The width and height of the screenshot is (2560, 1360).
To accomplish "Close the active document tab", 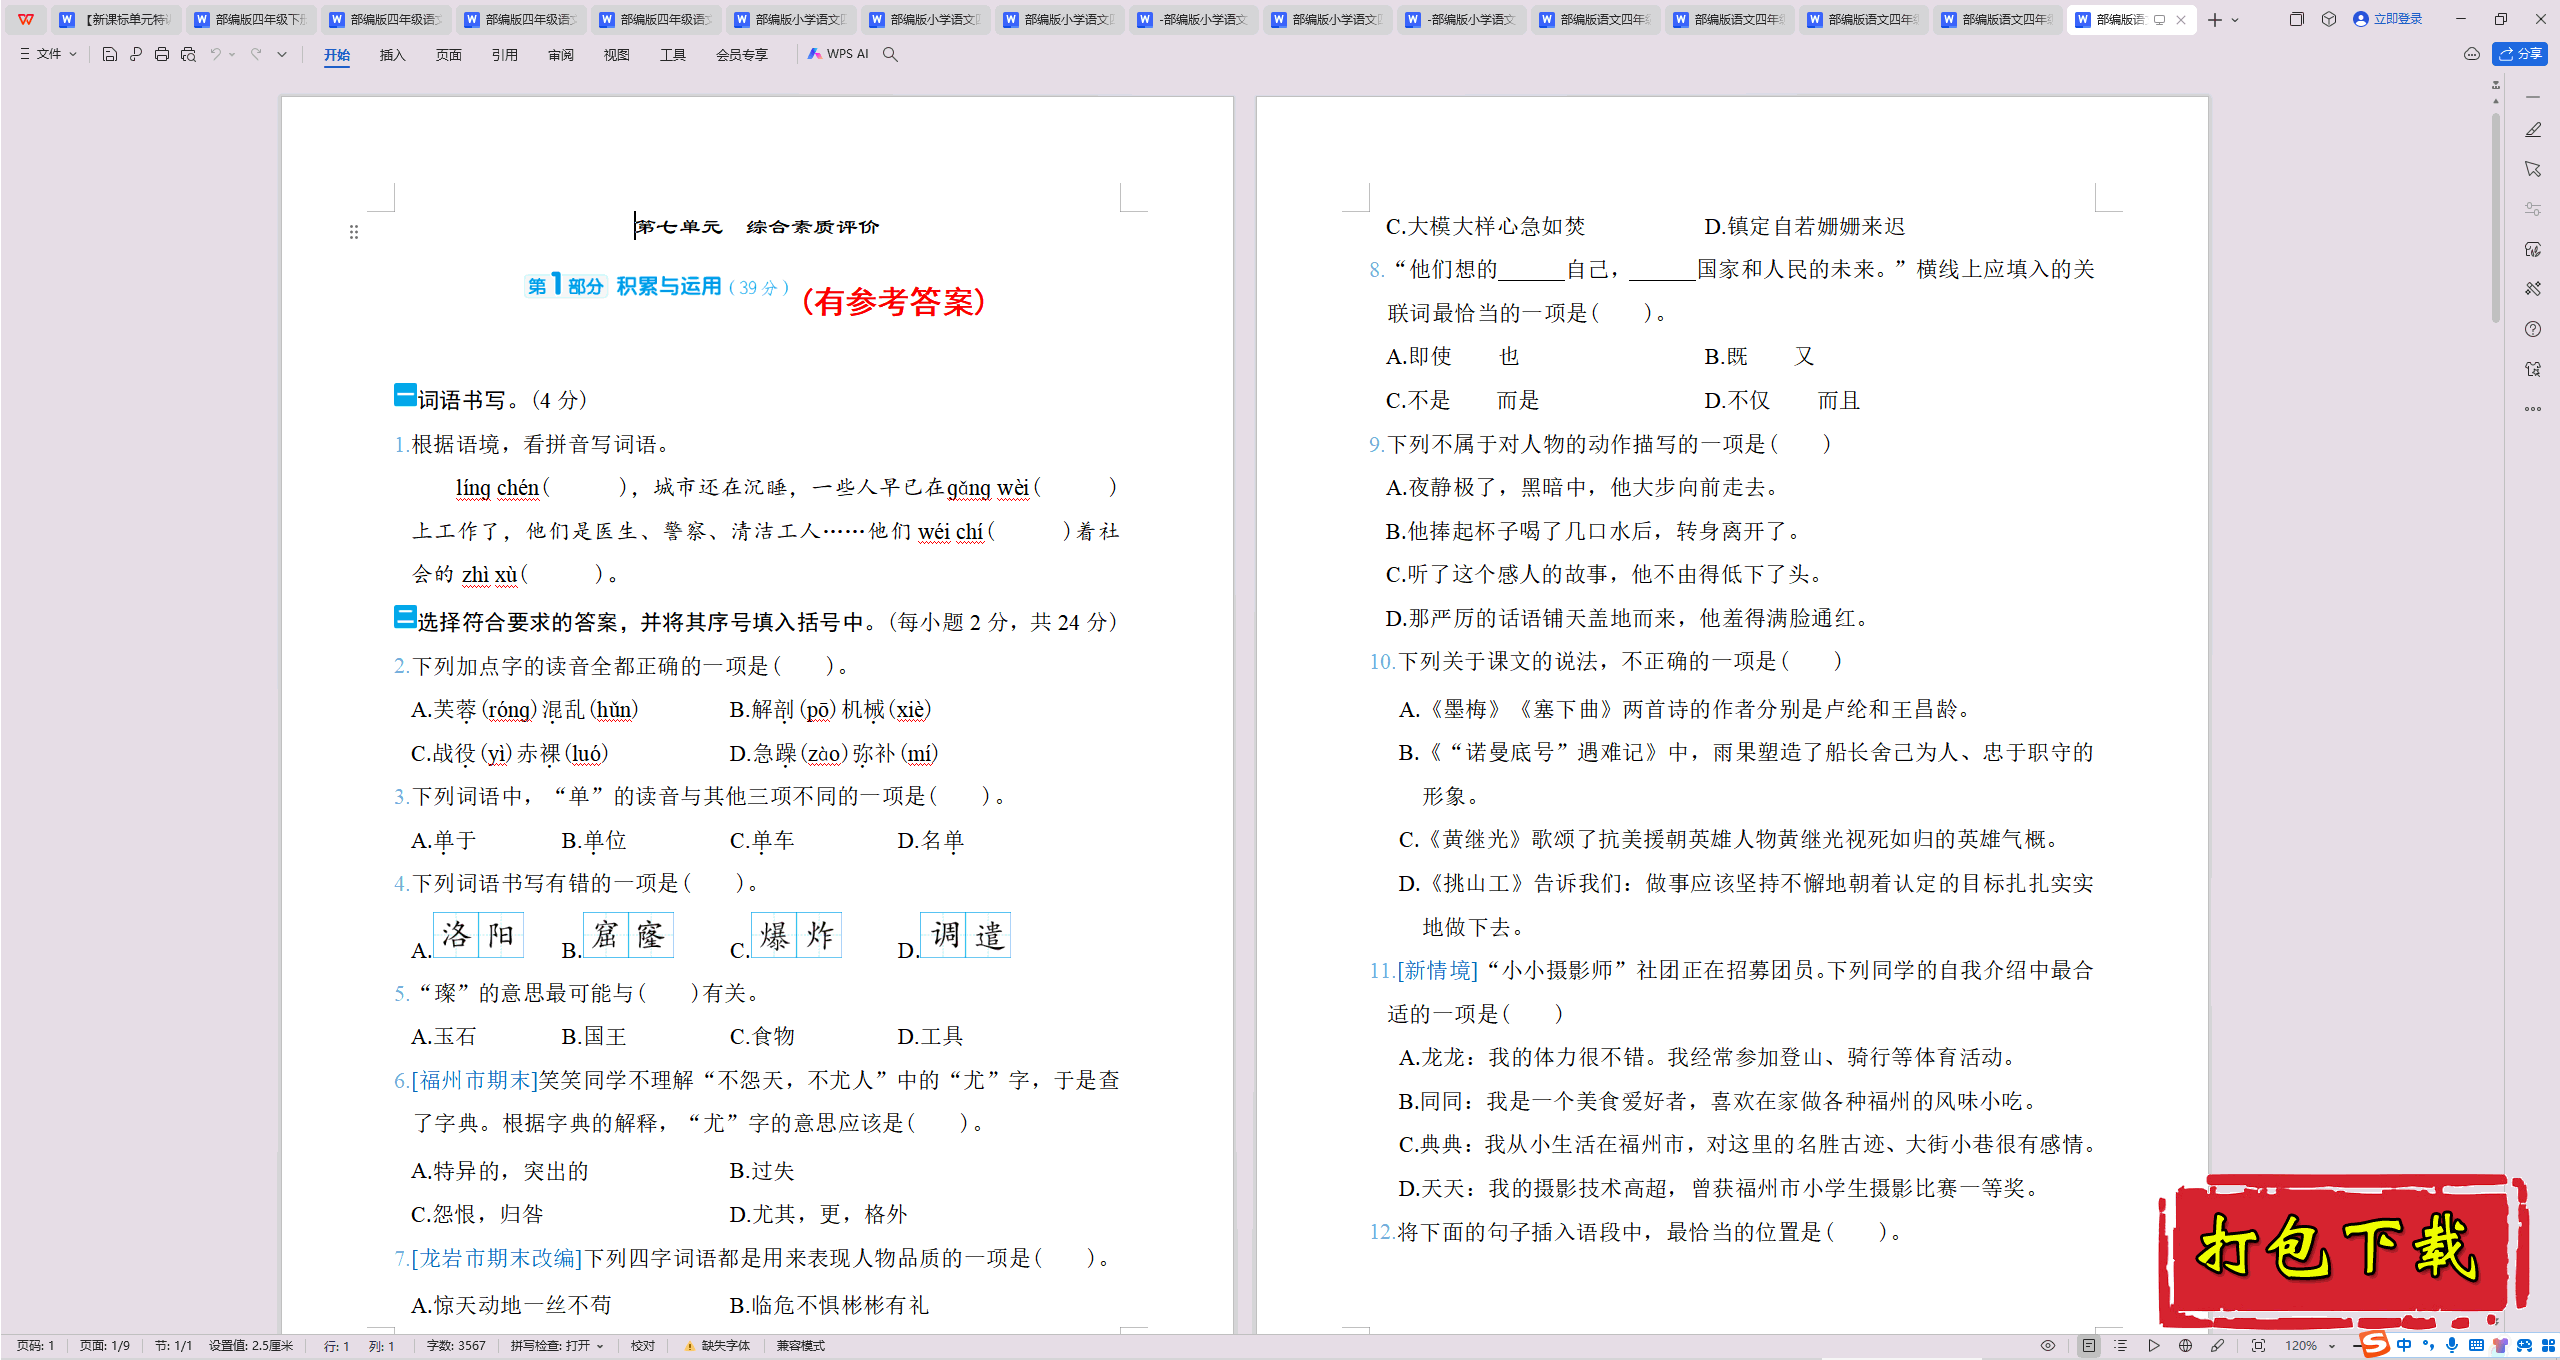I will [2181, 20].
